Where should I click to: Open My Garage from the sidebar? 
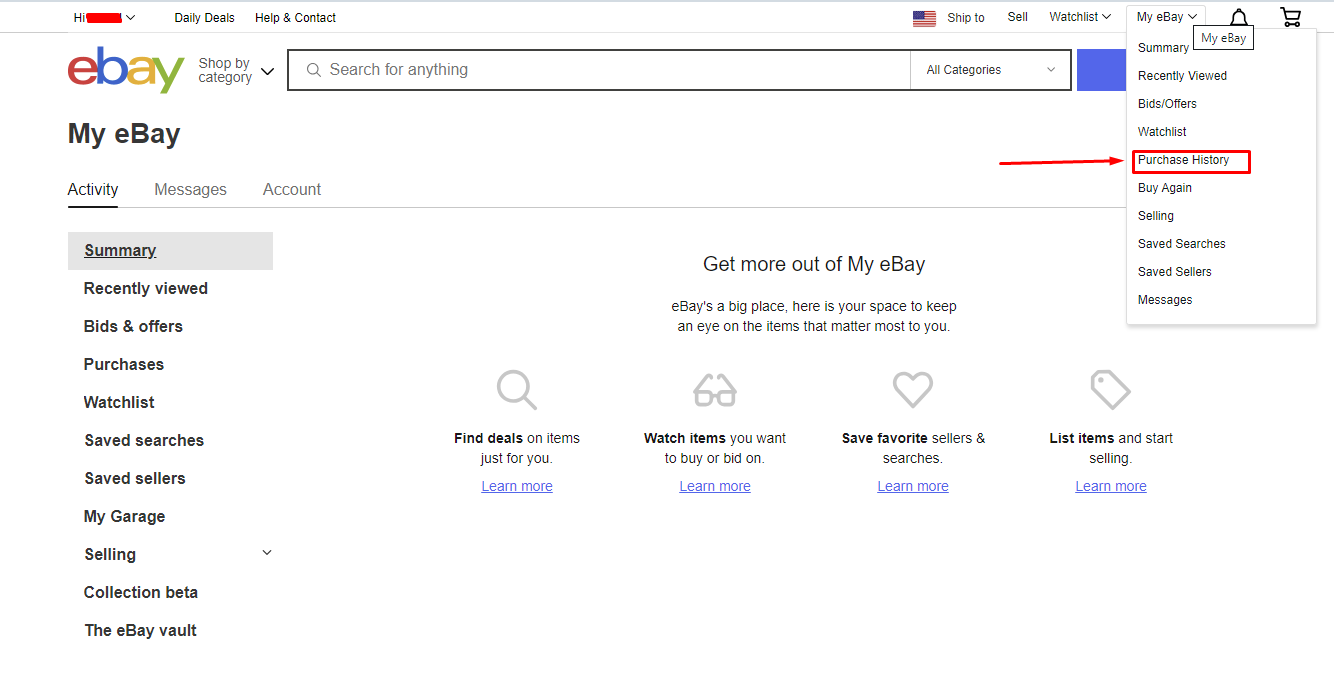tap(124, 516)
